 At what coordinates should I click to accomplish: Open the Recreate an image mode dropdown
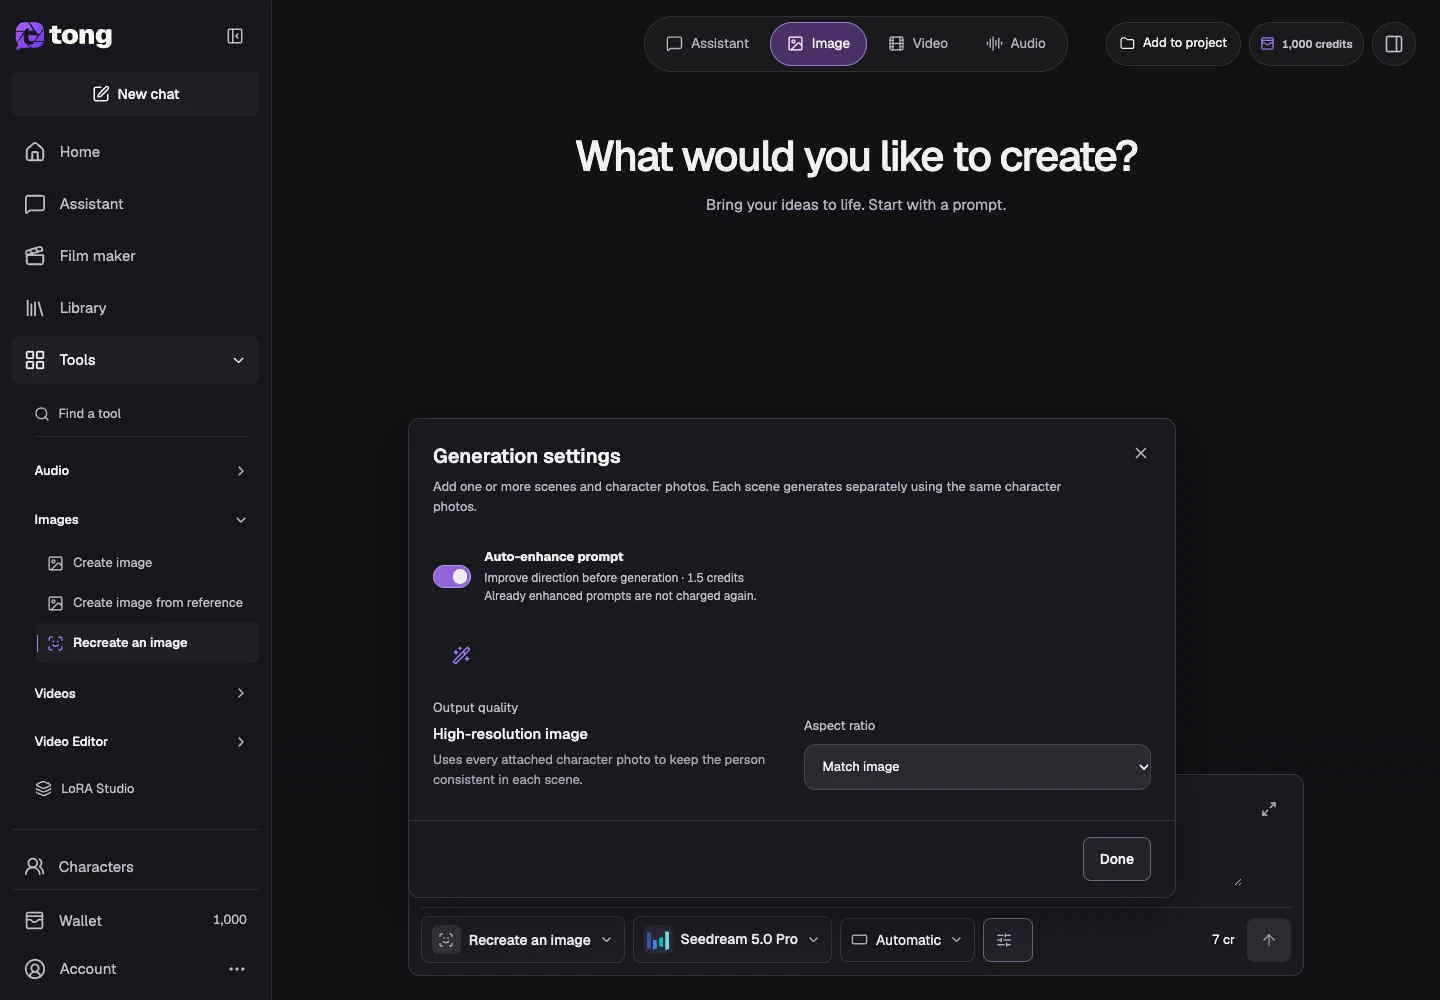[523, 940]
